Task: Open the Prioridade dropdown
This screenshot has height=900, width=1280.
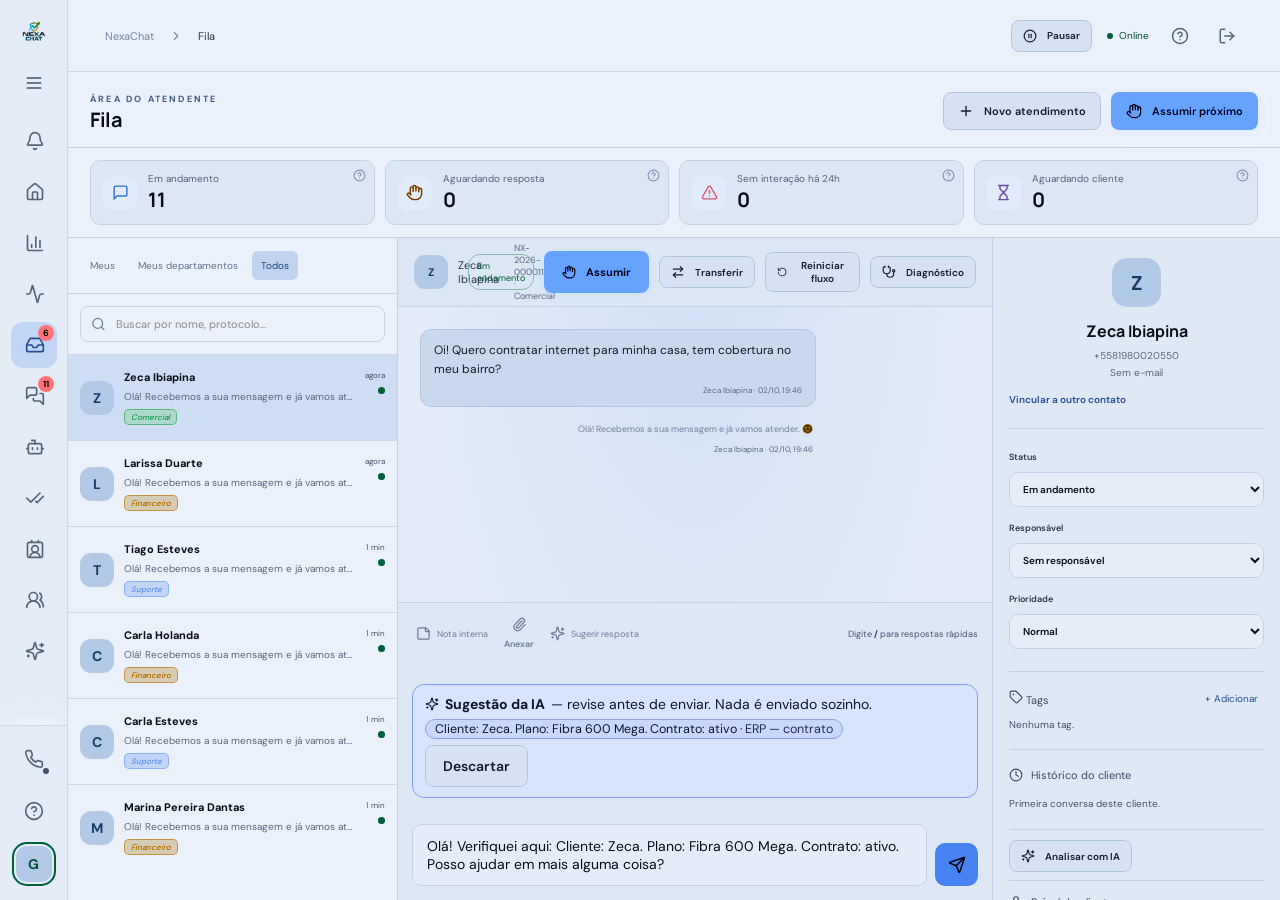Action: pos(1136,631)
